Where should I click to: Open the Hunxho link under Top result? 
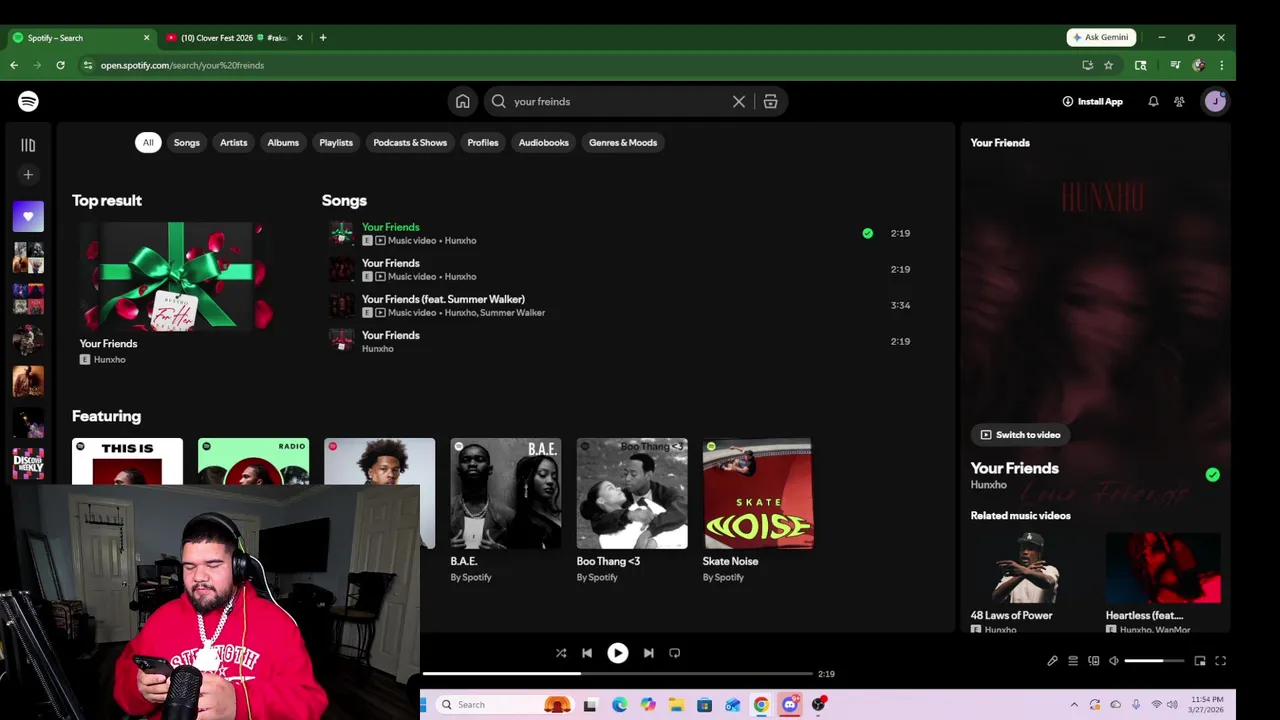click(109, 359)
